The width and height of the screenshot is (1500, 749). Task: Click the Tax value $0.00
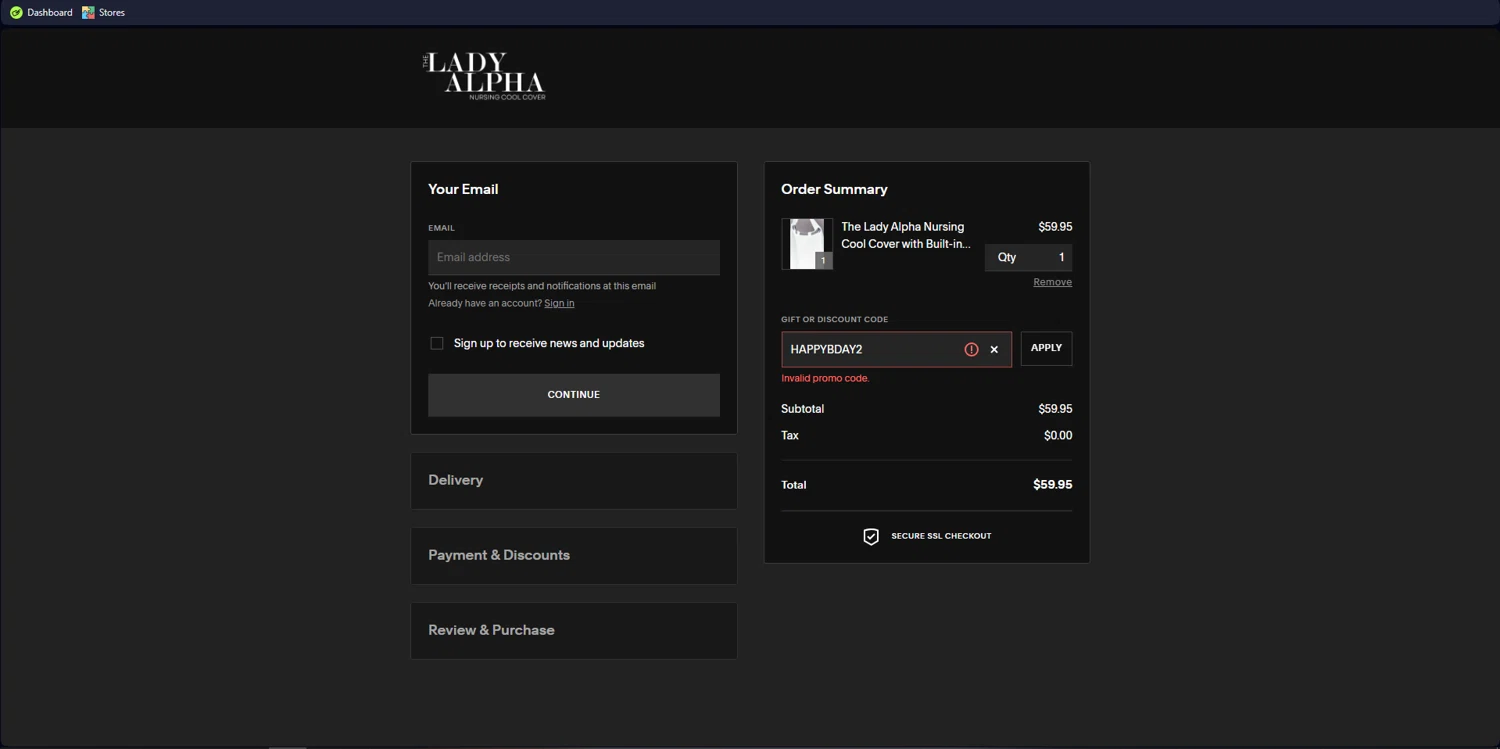point(1058,436)
